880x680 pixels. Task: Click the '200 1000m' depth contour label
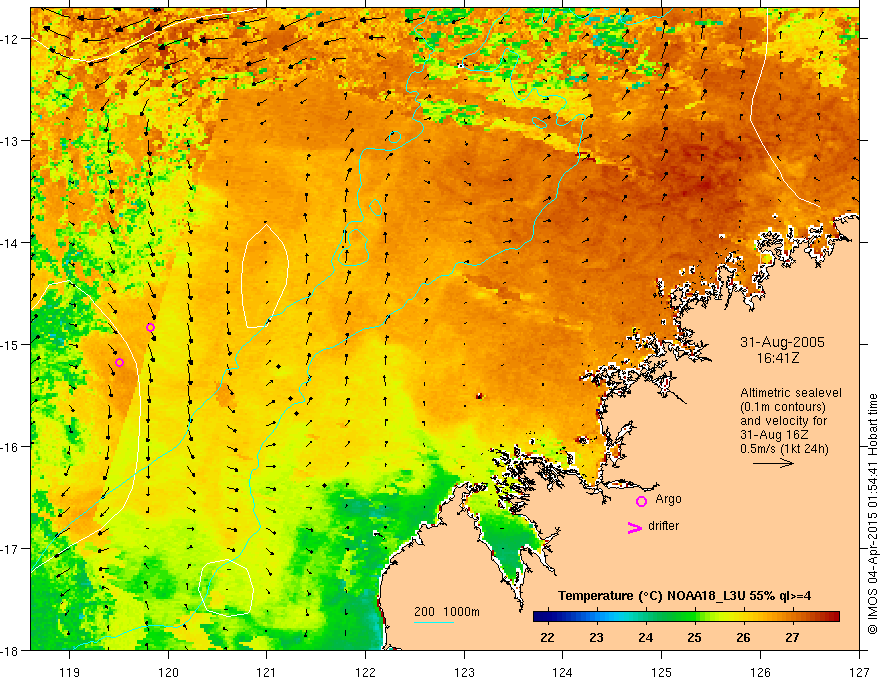click(x=447, y=612)
